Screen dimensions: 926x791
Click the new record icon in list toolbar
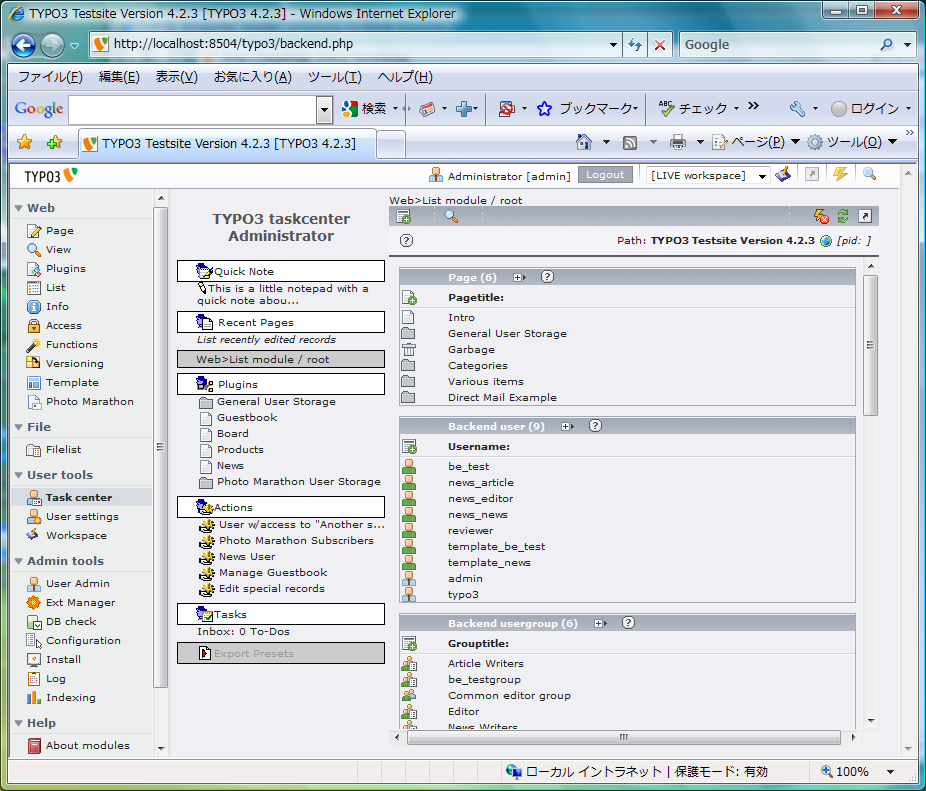[x=404, y=217]
